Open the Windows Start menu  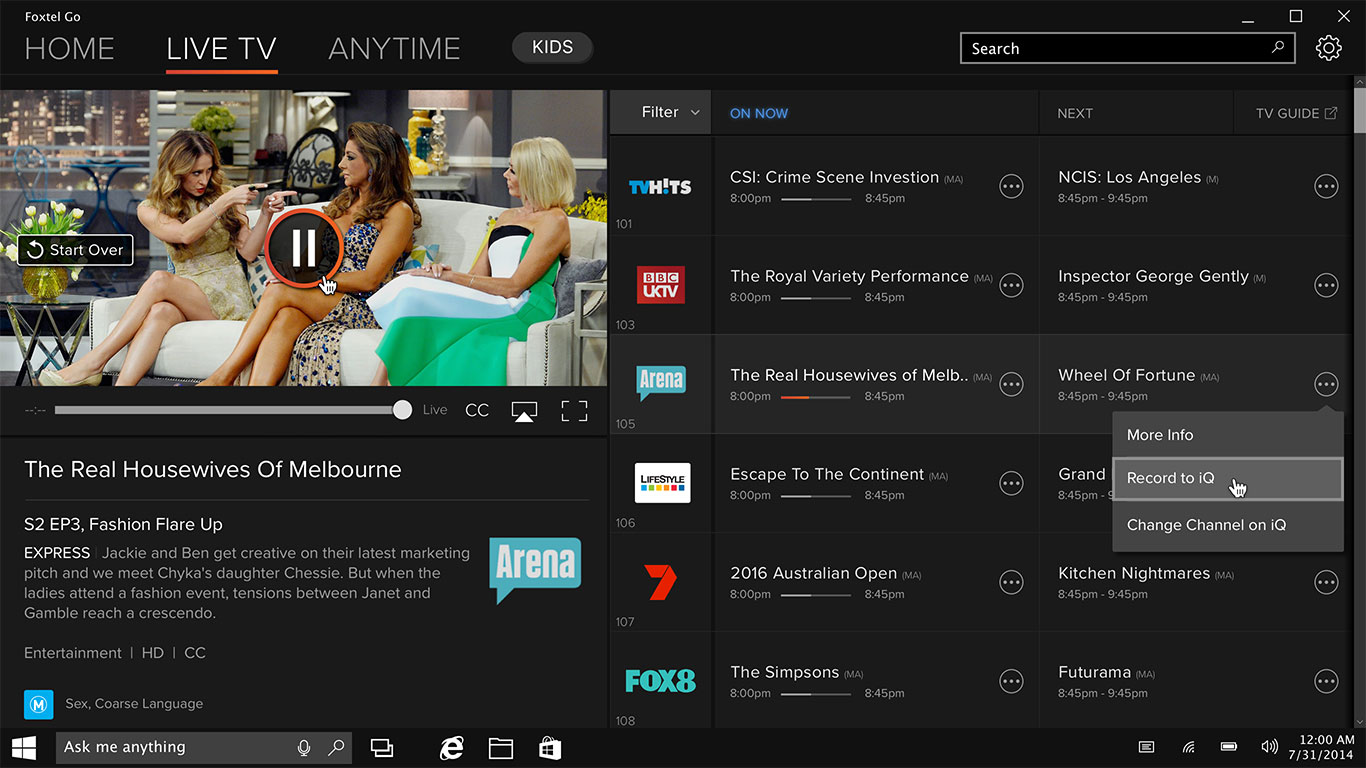pos(24,747)
